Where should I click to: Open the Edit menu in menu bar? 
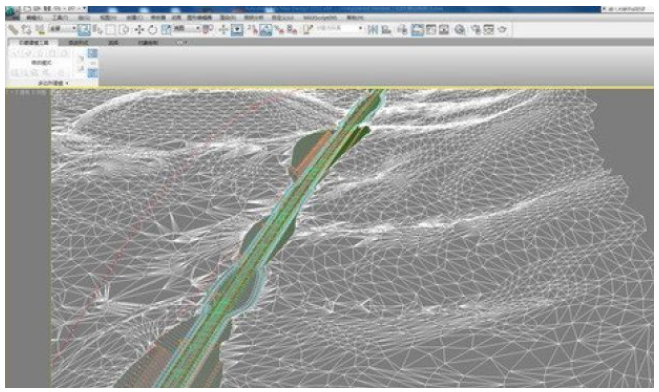34,18
